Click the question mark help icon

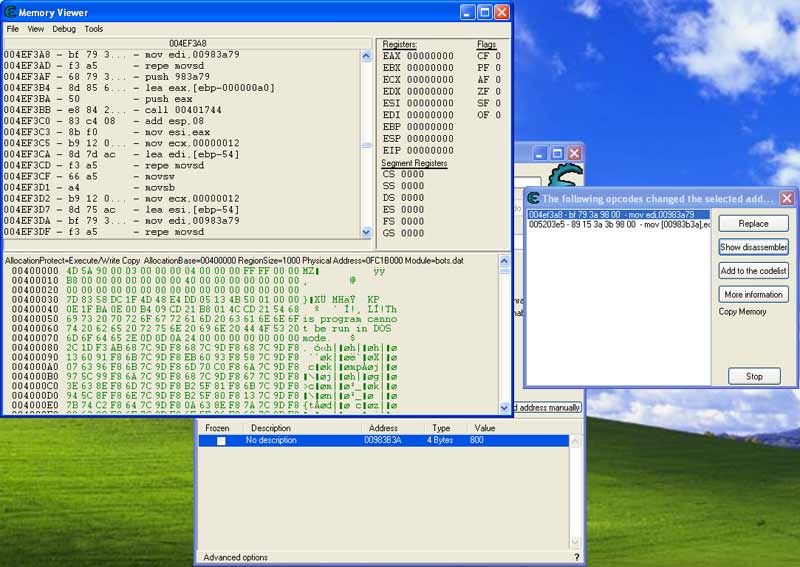pyautogui.click(x=576, y=557)
